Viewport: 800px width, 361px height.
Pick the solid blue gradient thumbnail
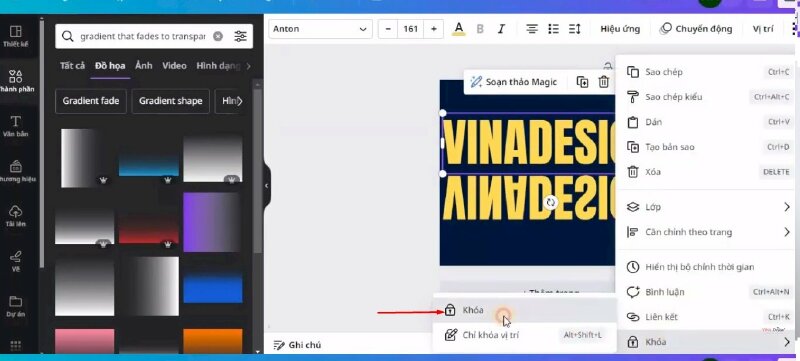(x=213, y=286)
